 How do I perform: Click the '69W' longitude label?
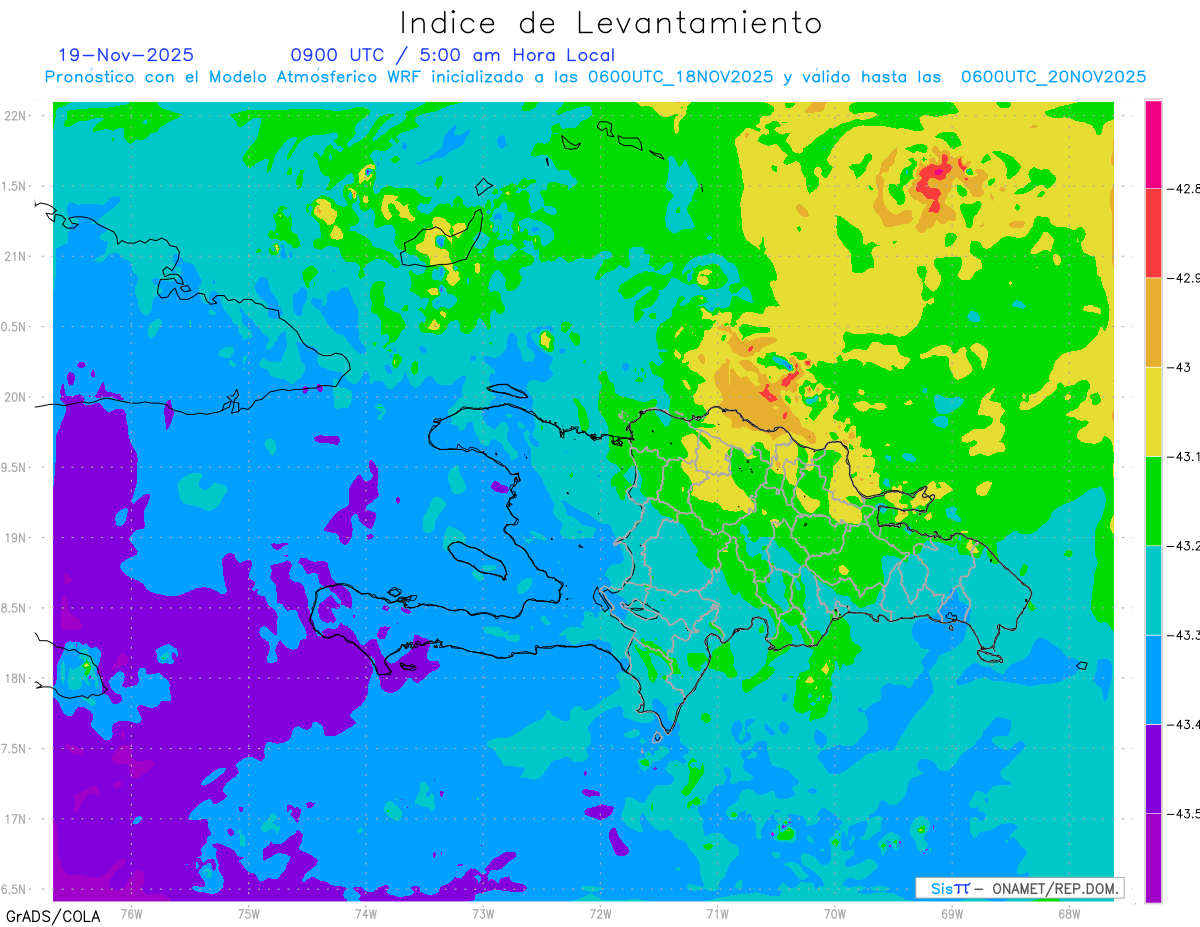(x=952, y=912)
